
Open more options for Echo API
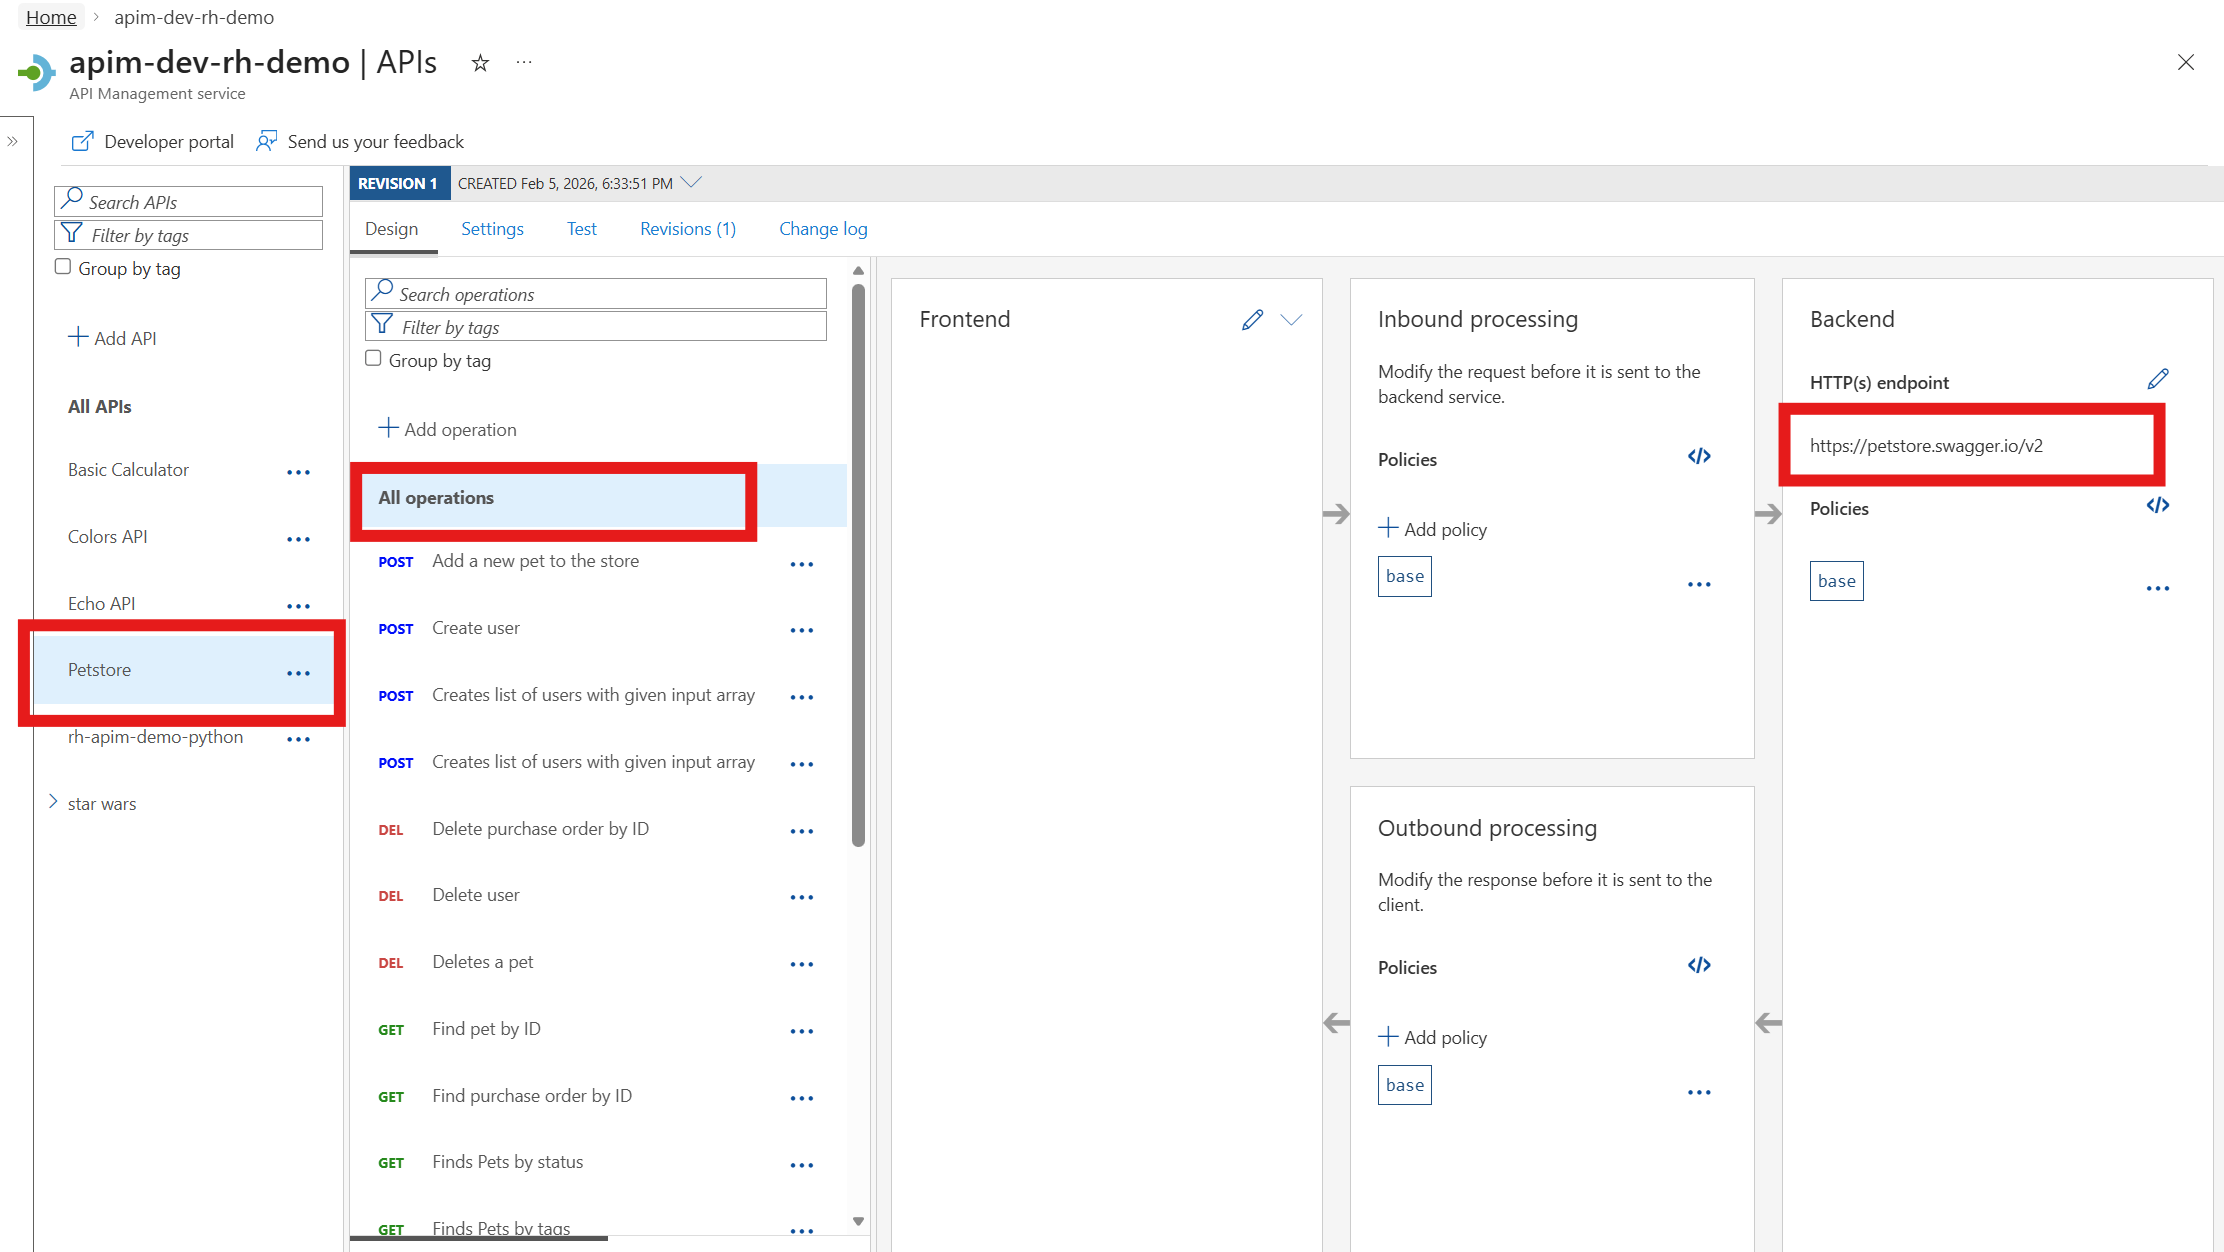(x=299, y=605)
